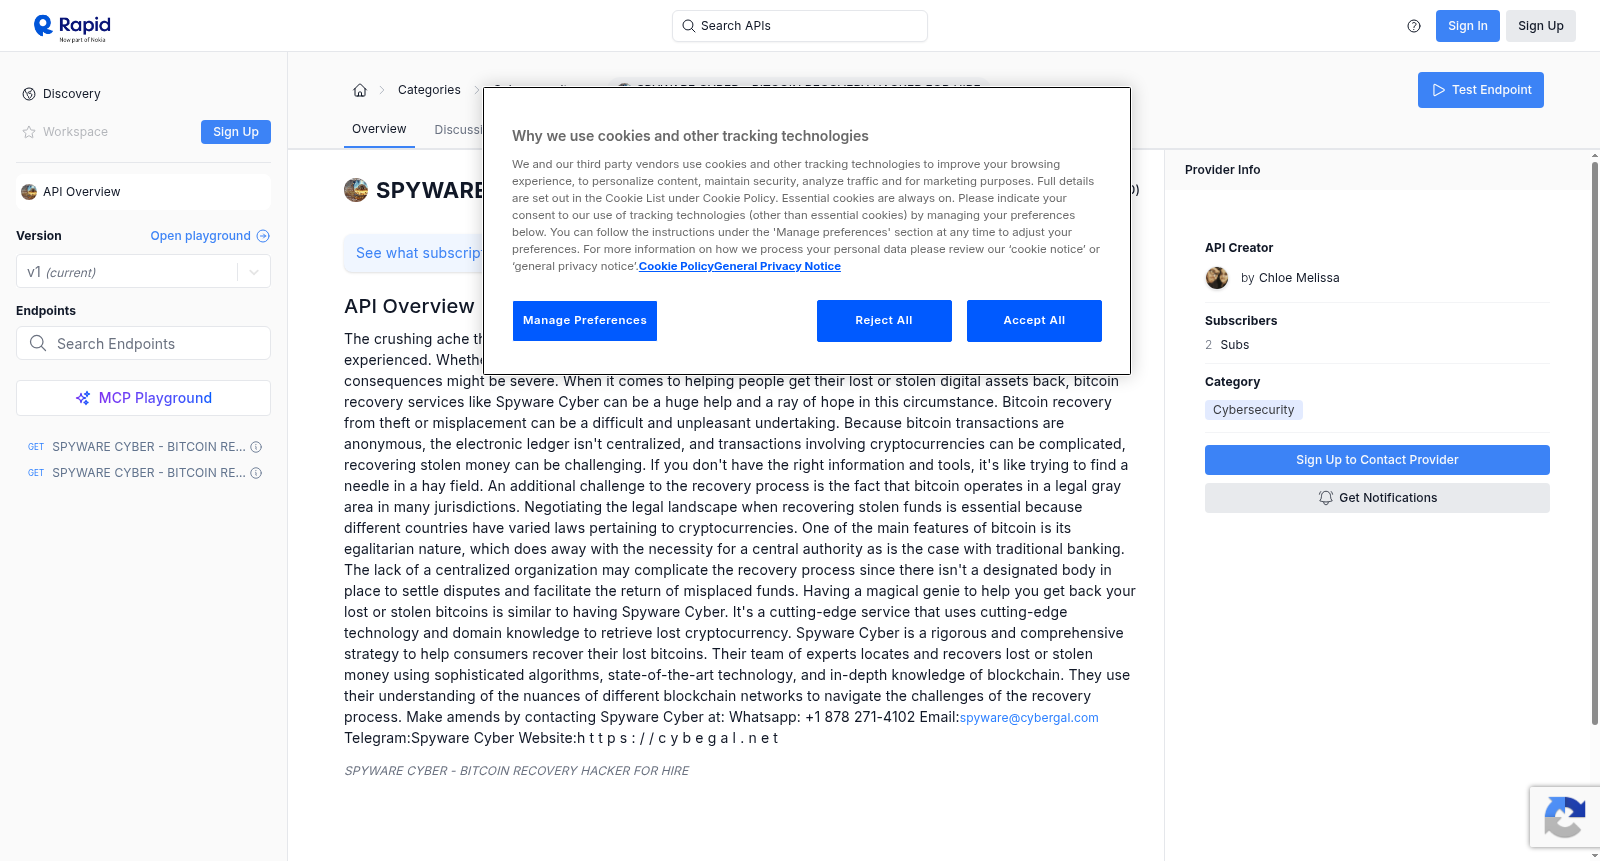Click the italic SPYWARE CYBER footer caption

pos(517,771)
